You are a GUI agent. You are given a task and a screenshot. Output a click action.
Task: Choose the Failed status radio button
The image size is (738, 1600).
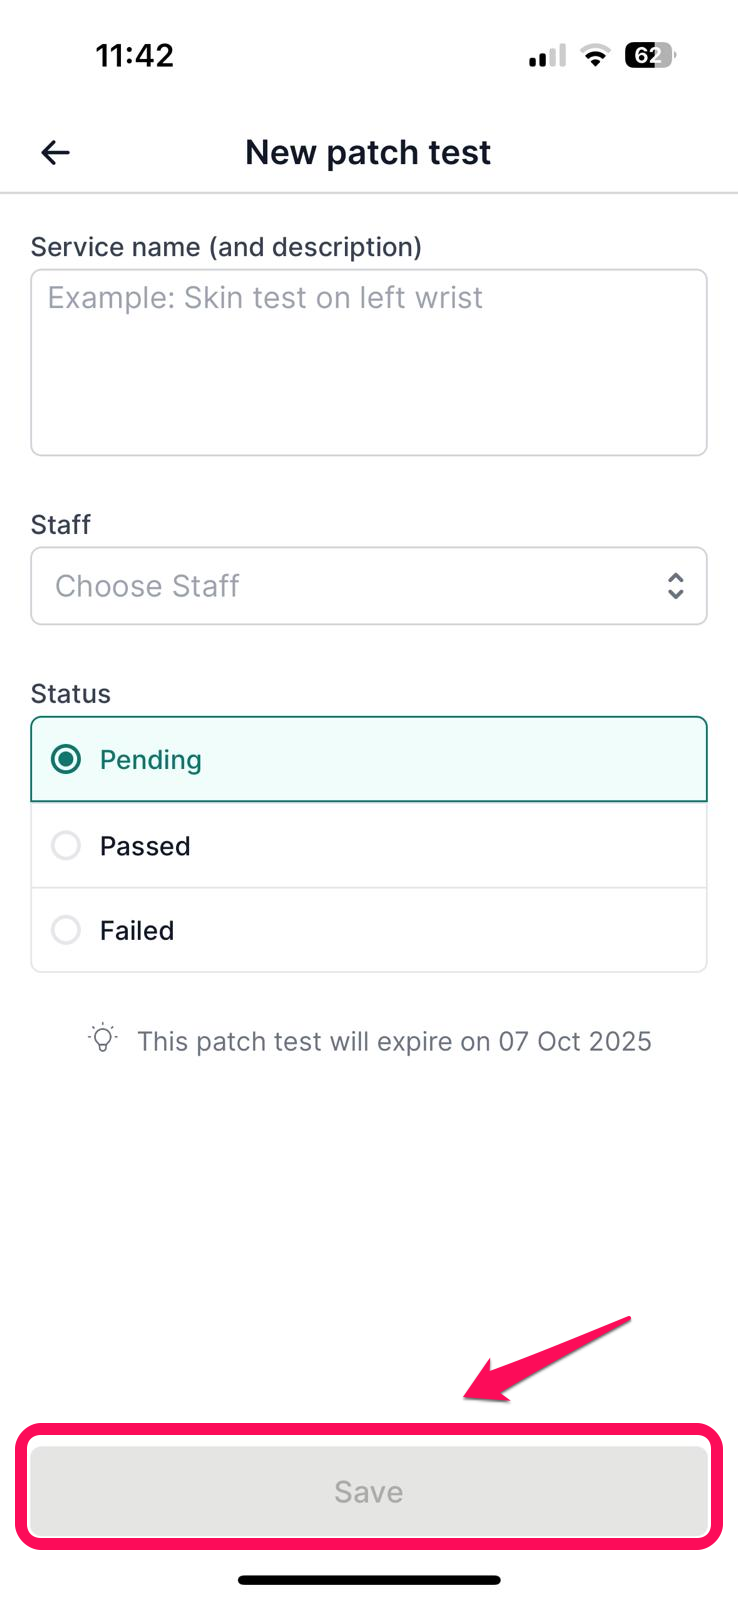66,930
